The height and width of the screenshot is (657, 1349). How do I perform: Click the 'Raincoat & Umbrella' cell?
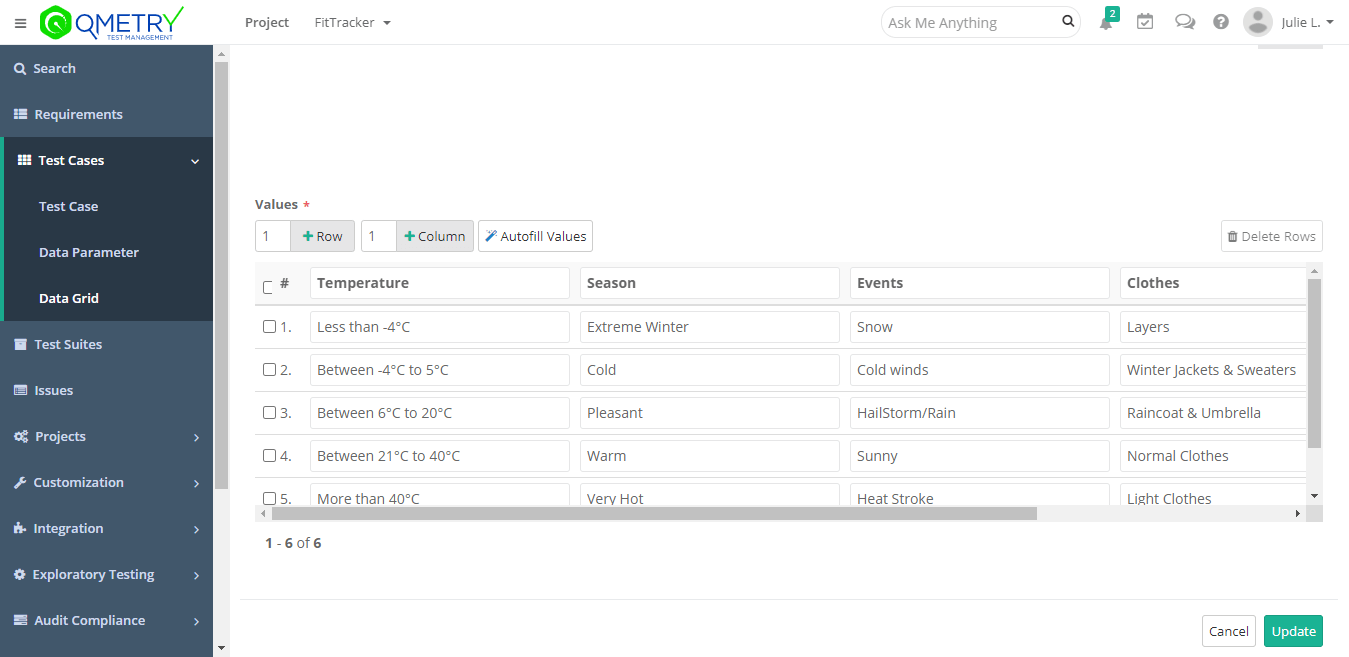click(1213, 413)
